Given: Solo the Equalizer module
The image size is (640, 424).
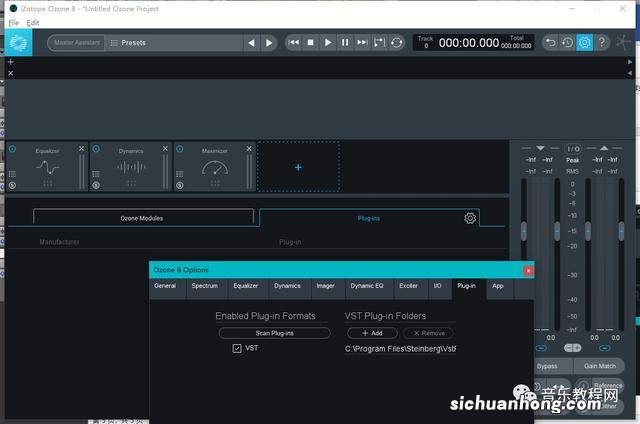Looking at the screenshot, I should [x=12, y=185].
